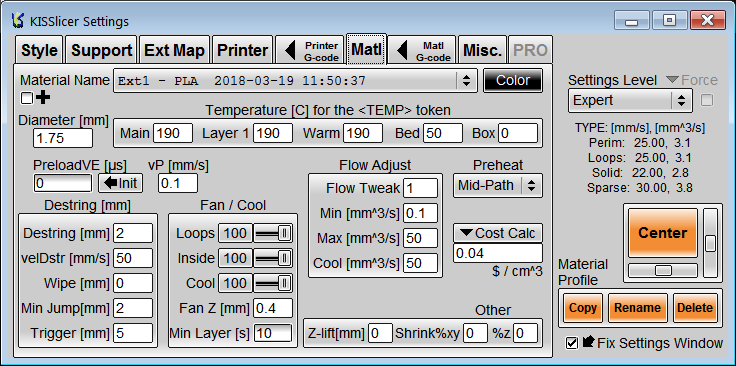This screenshot has height=366, width=736.
Task: Click the Diameter input field
Action: tap(63, 138)
